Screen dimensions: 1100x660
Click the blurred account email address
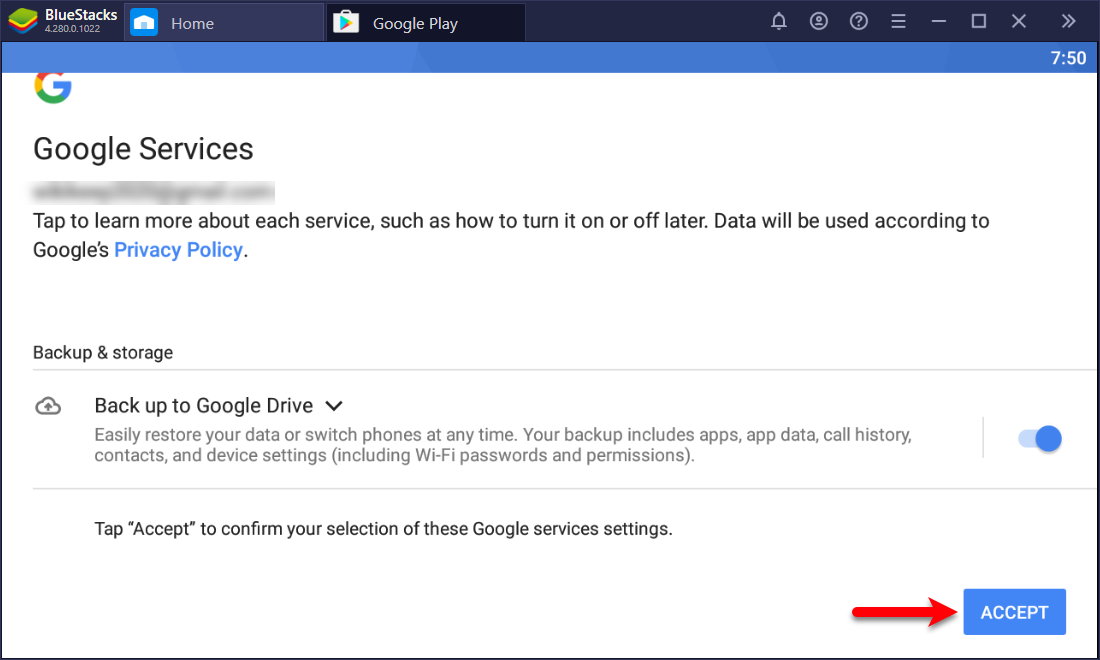(x=154, y=191)
